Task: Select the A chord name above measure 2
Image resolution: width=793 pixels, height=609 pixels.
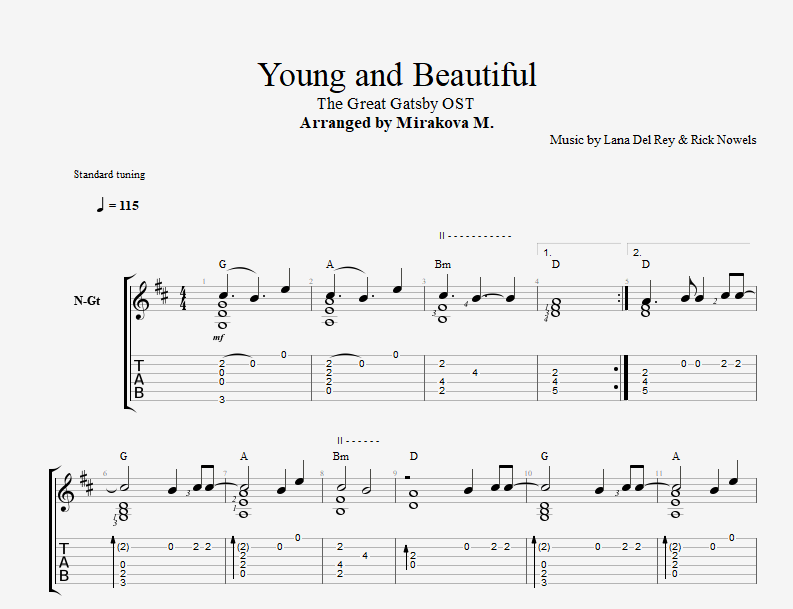Action: (330, 264)
